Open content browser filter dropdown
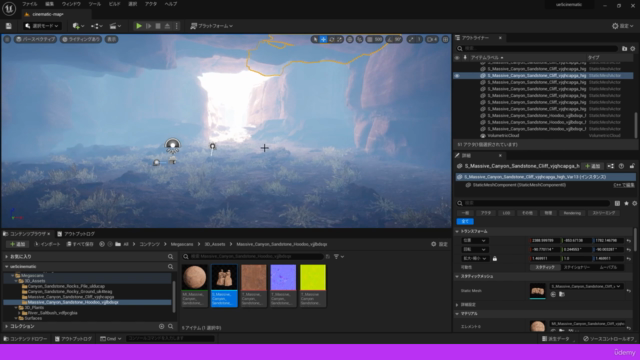This screenshot has height=360, width=640. pyautogui.click(x=339, y=257)
